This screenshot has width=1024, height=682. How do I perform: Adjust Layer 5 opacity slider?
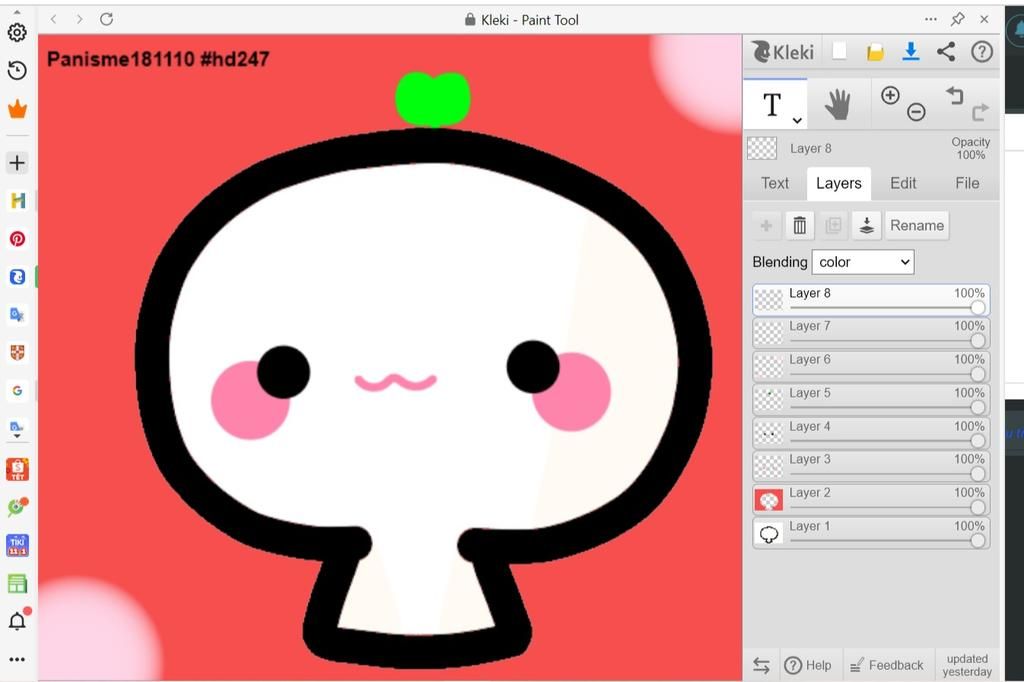coord(978,407)
